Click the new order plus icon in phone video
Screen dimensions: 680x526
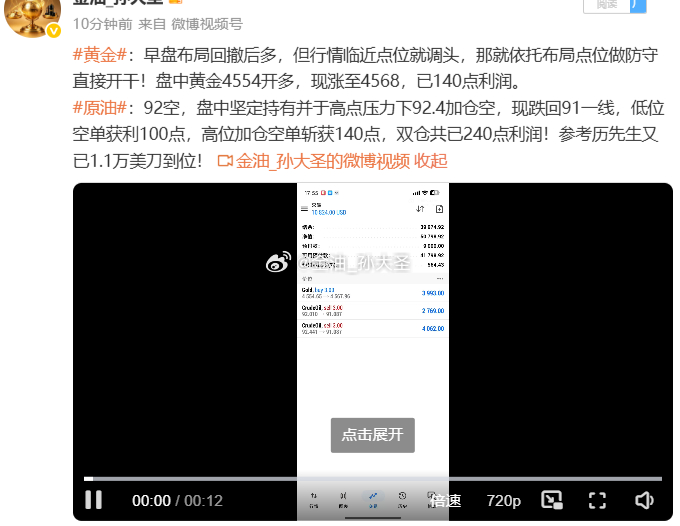tap(439, 209)
